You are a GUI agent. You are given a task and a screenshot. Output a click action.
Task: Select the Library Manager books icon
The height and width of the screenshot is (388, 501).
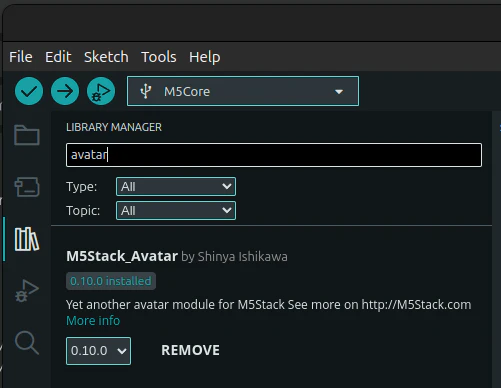[27, 239]
